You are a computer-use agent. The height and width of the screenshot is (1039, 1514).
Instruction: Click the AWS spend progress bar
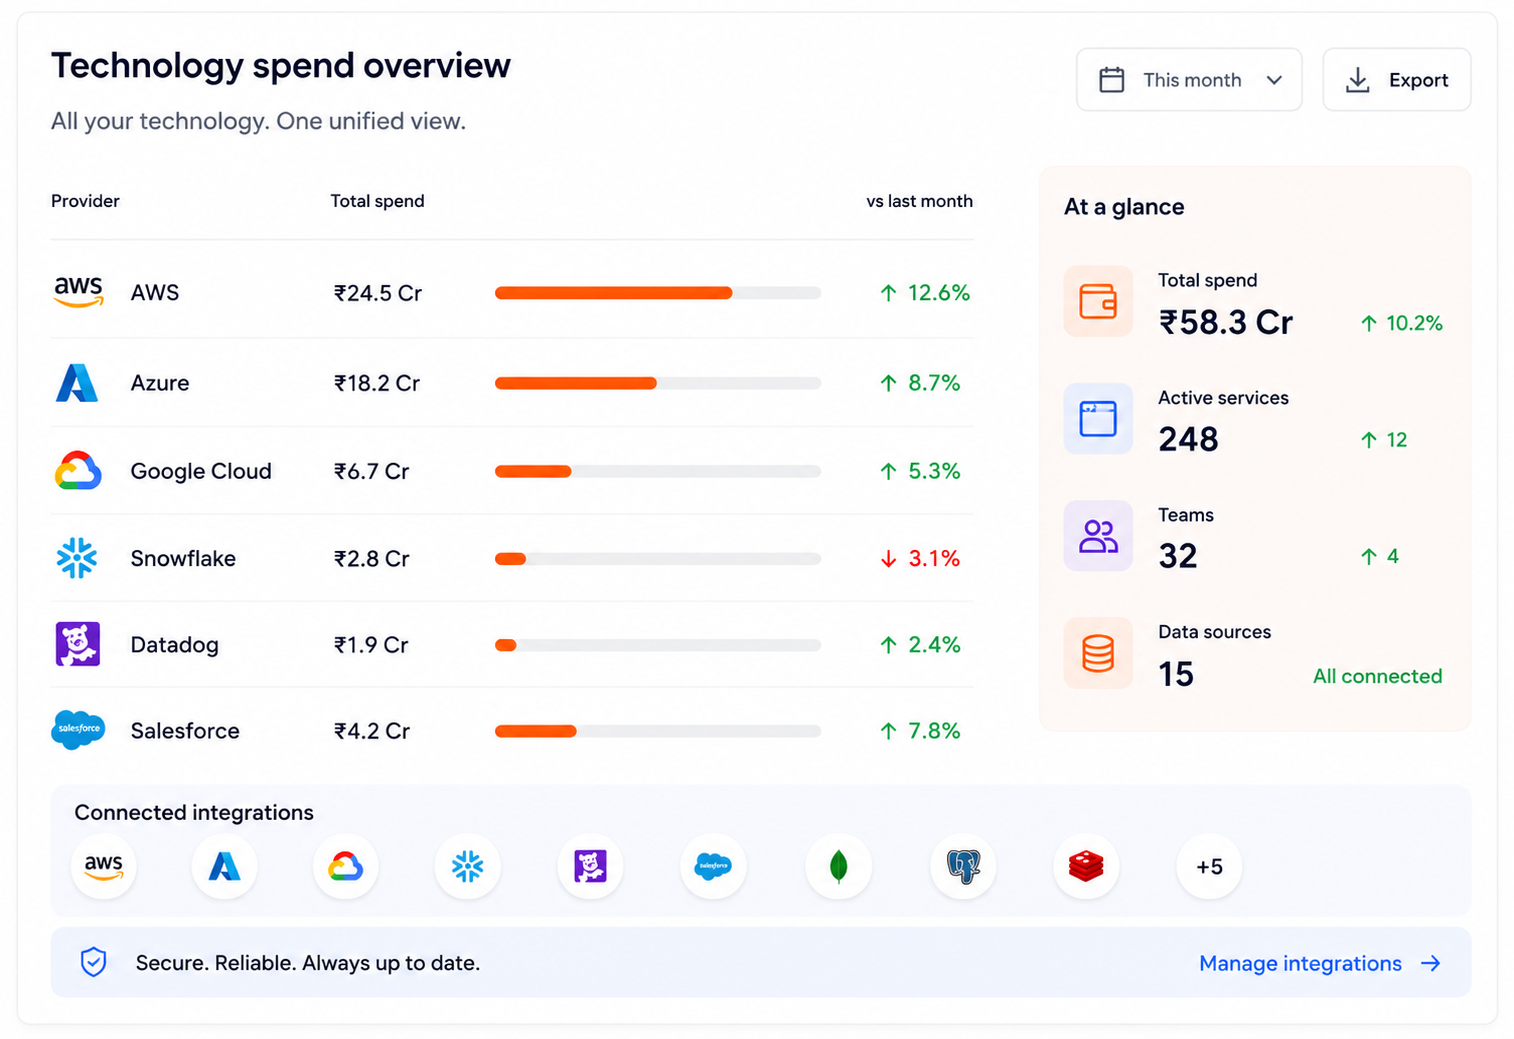[x=657, y=293]
